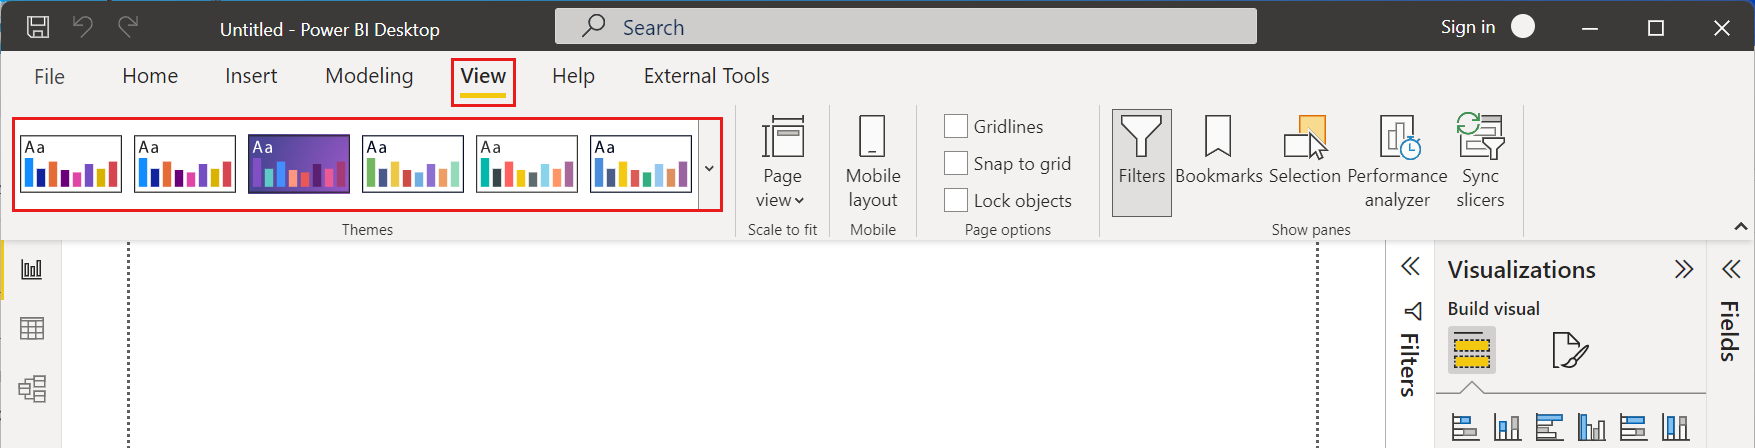Click the Save icon in title bar
The width and height of the screenshot is (1755, 448).
[x=38, y=27]
